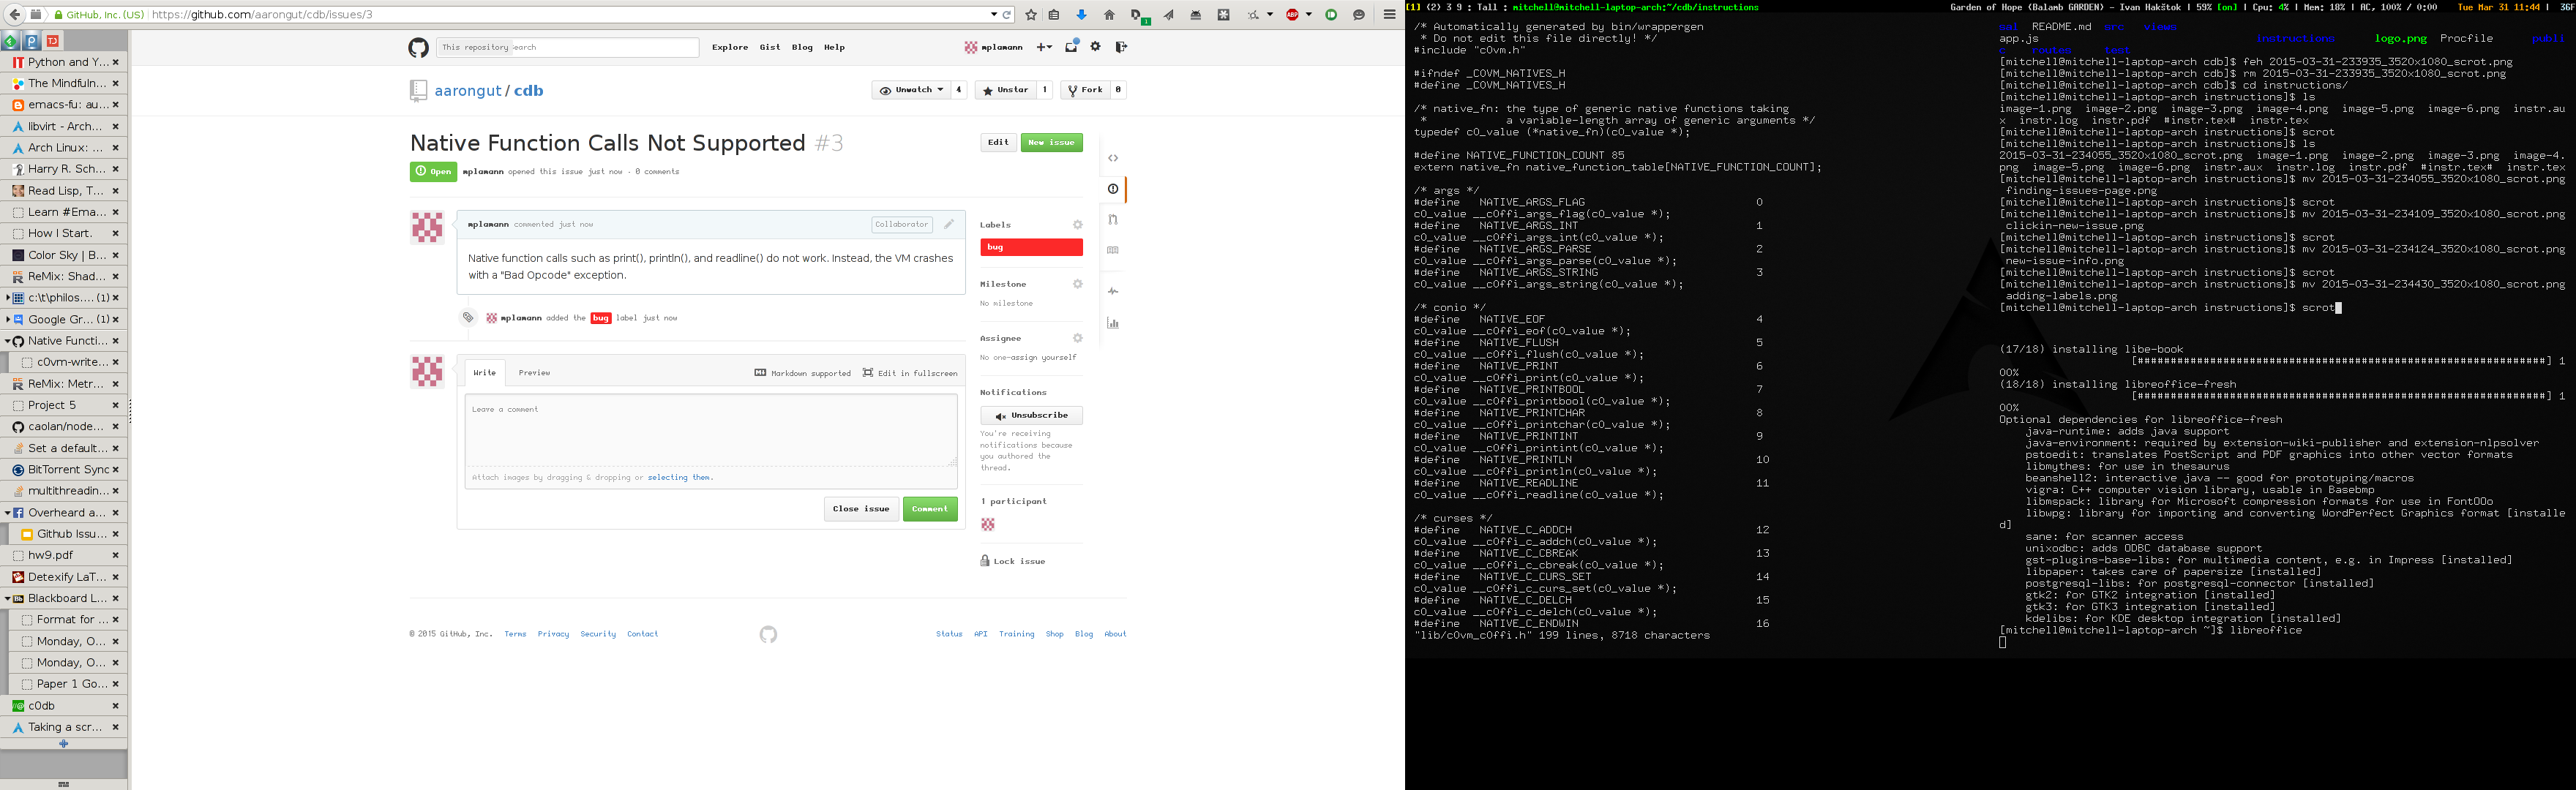Open the Explore menu item

730,47
